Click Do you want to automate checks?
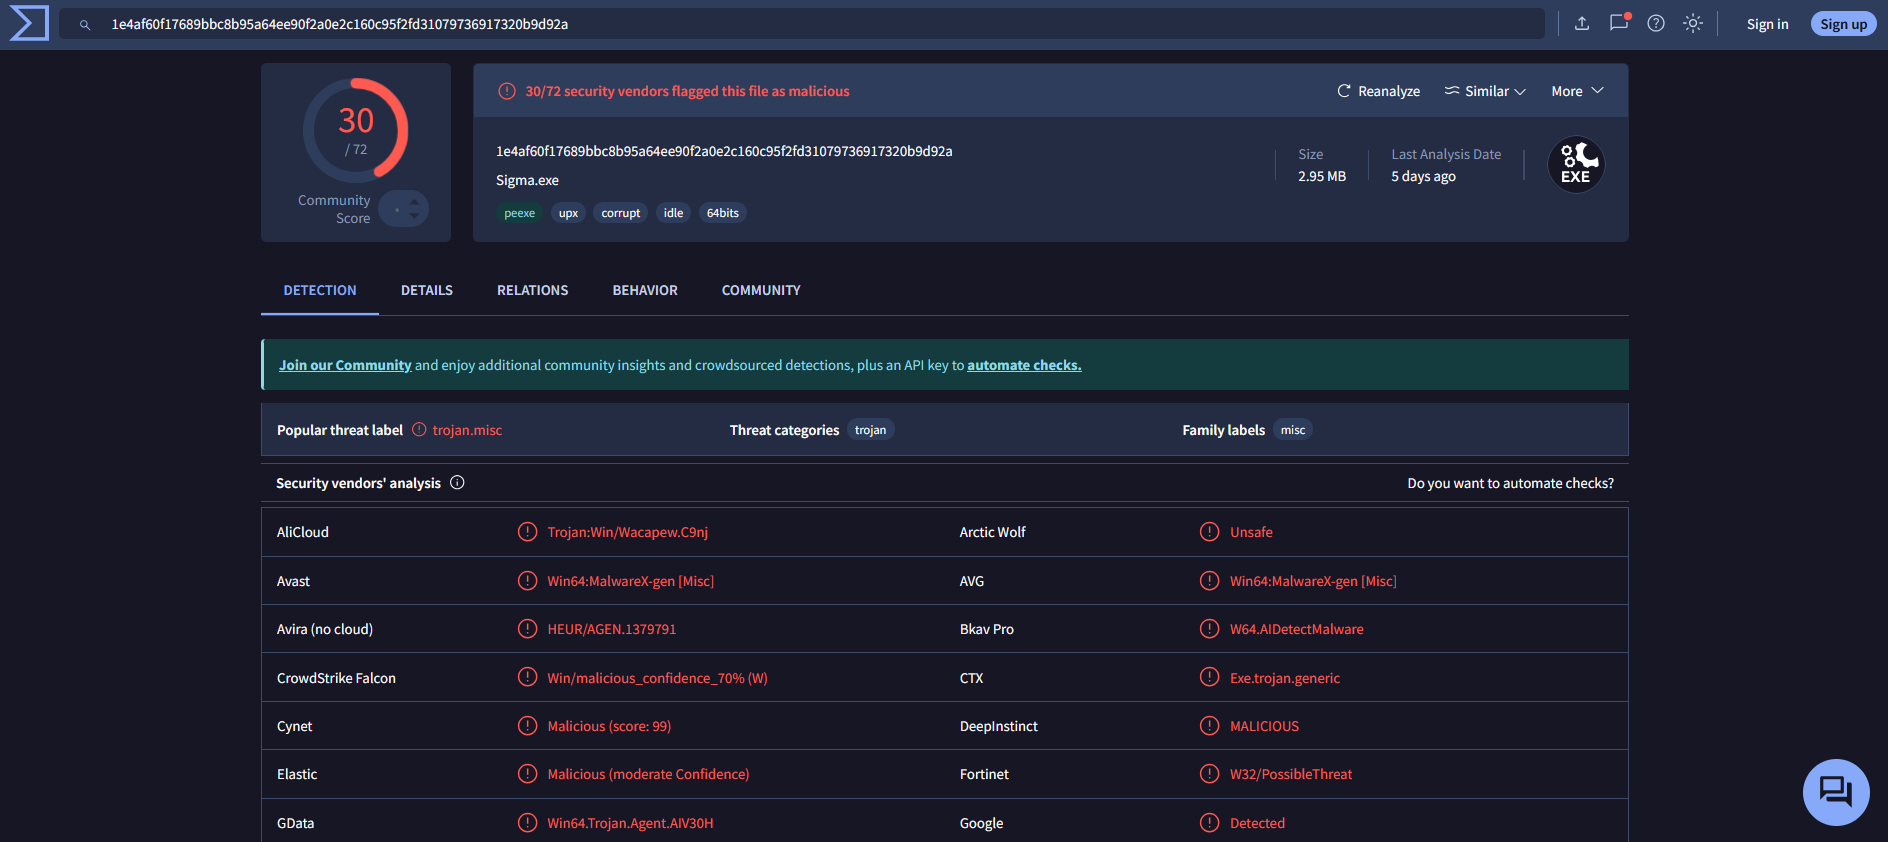 click(1510, 483)
